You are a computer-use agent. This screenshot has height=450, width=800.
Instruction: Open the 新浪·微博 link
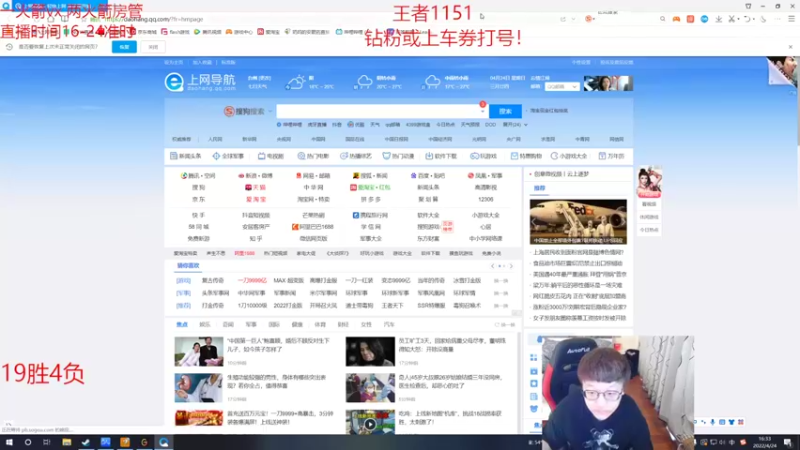256,176
